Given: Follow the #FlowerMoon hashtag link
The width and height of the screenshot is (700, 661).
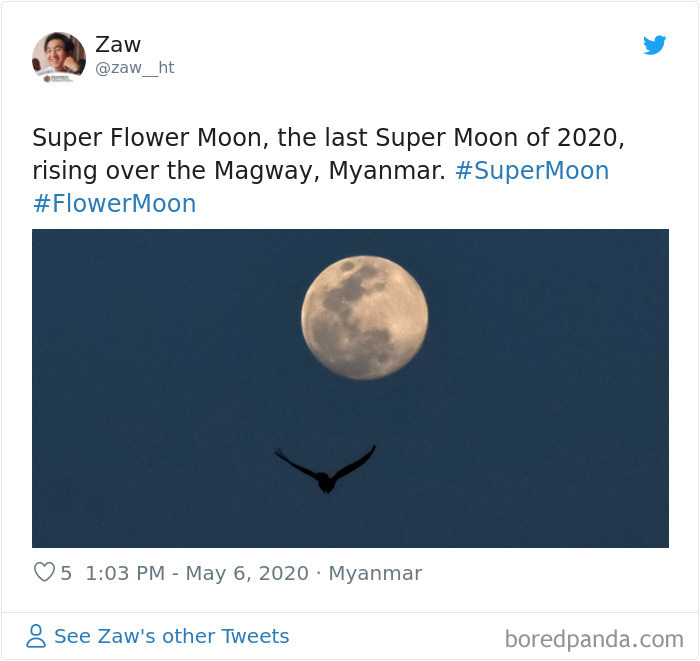Looking at the screenshot, I should pyautogui.click(x=114, y=204).
